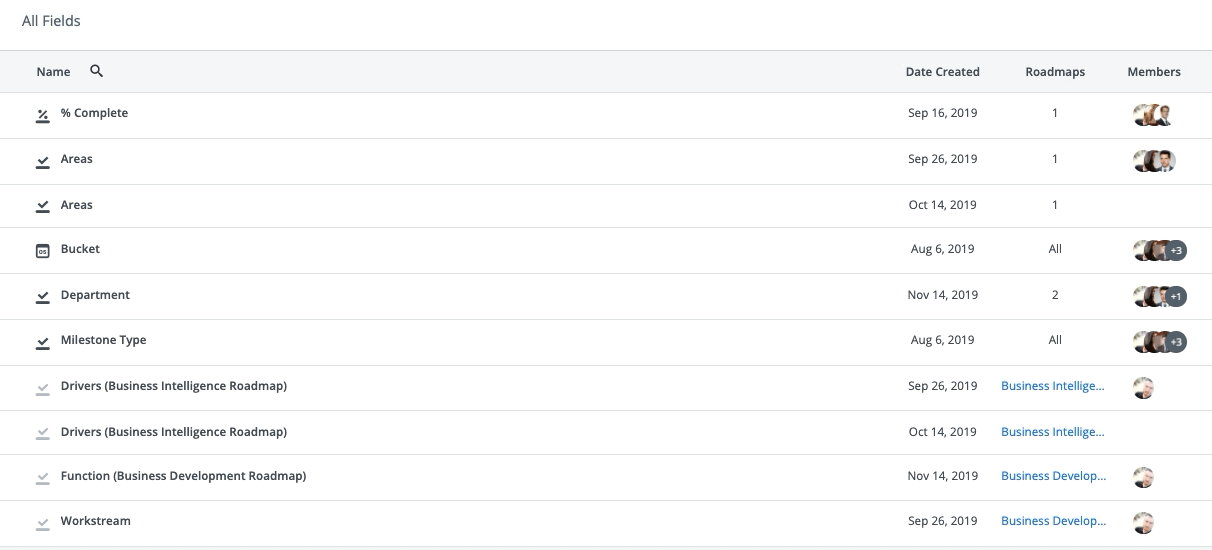Click the Function field type icon
The image size is (1212, 550).
43,478
